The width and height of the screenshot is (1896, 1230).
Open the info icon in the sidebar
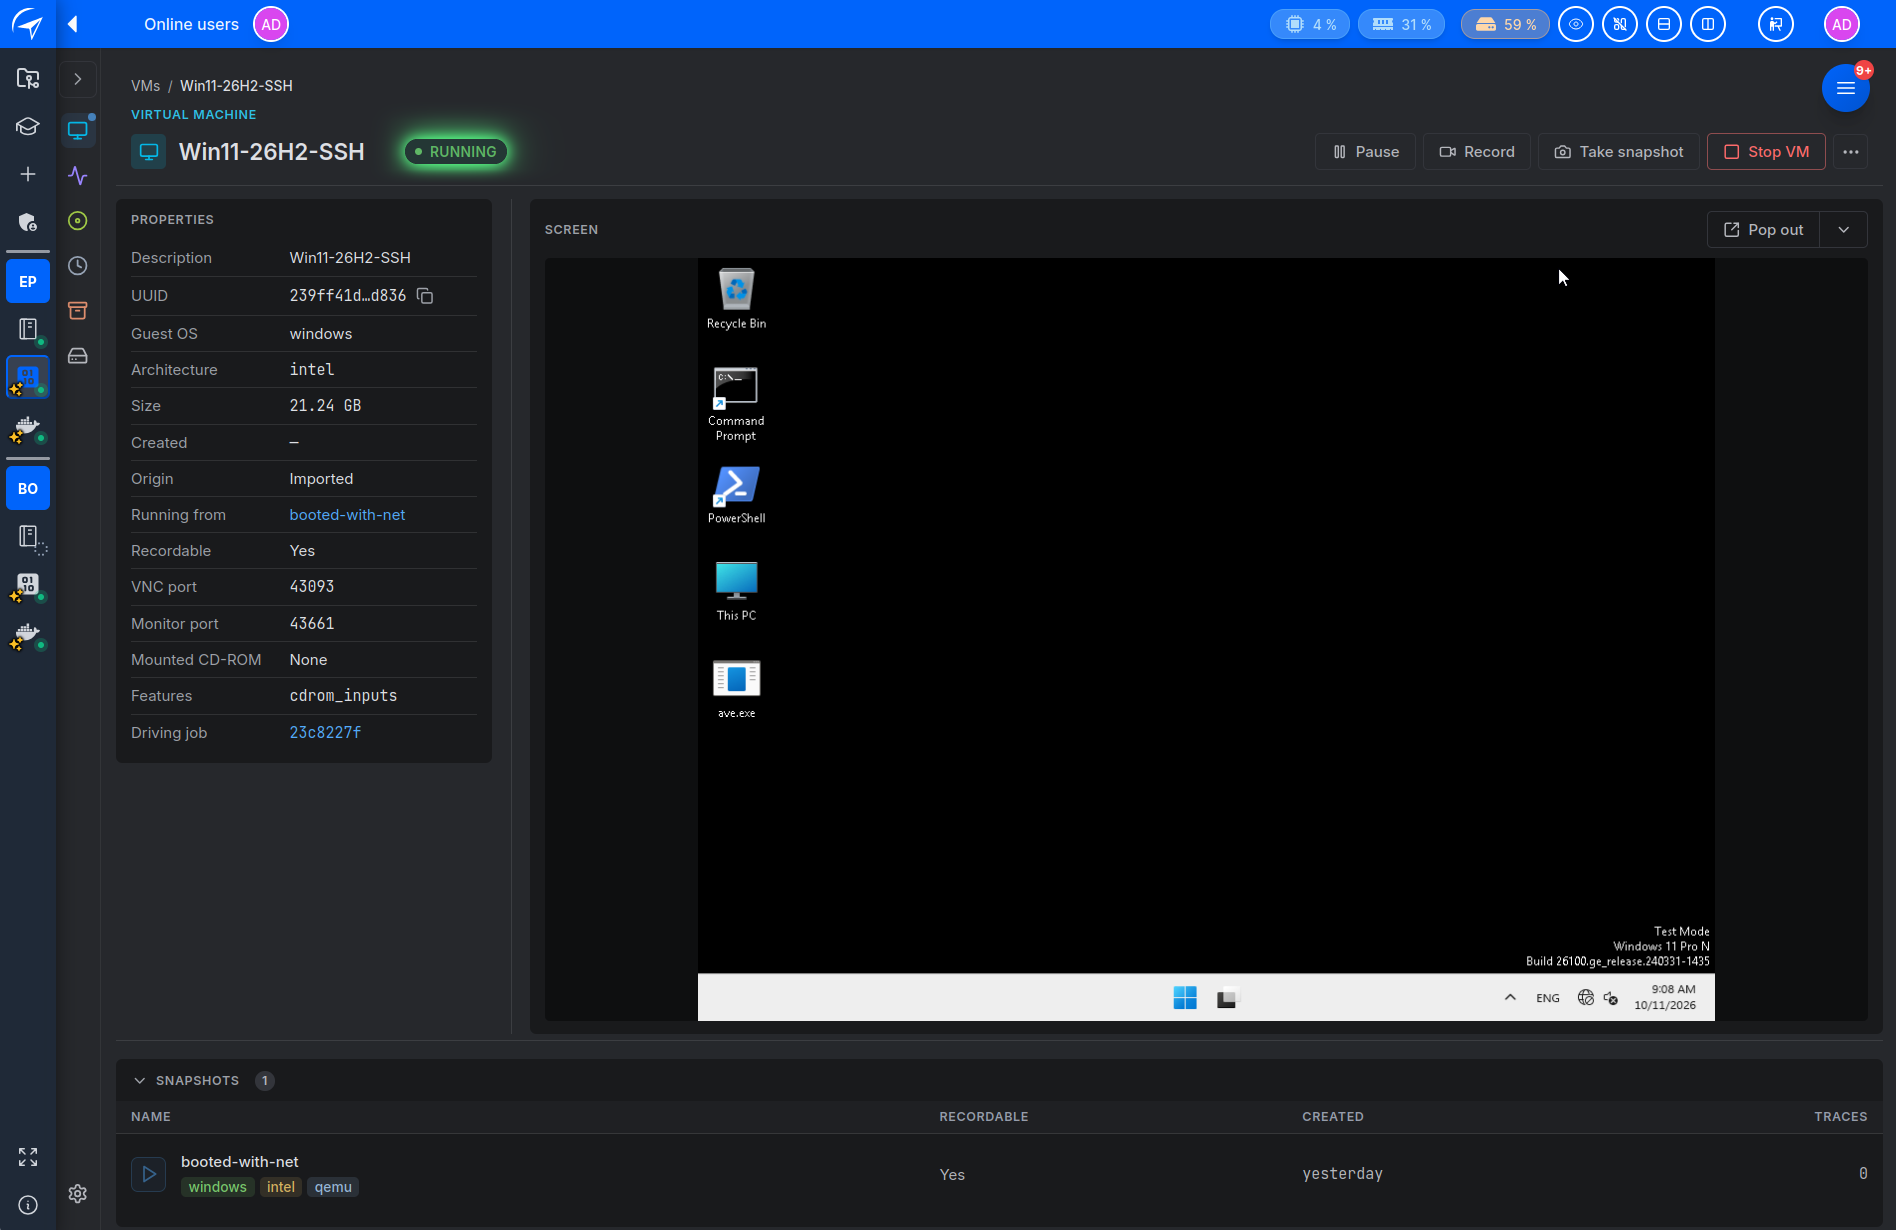28,1205
